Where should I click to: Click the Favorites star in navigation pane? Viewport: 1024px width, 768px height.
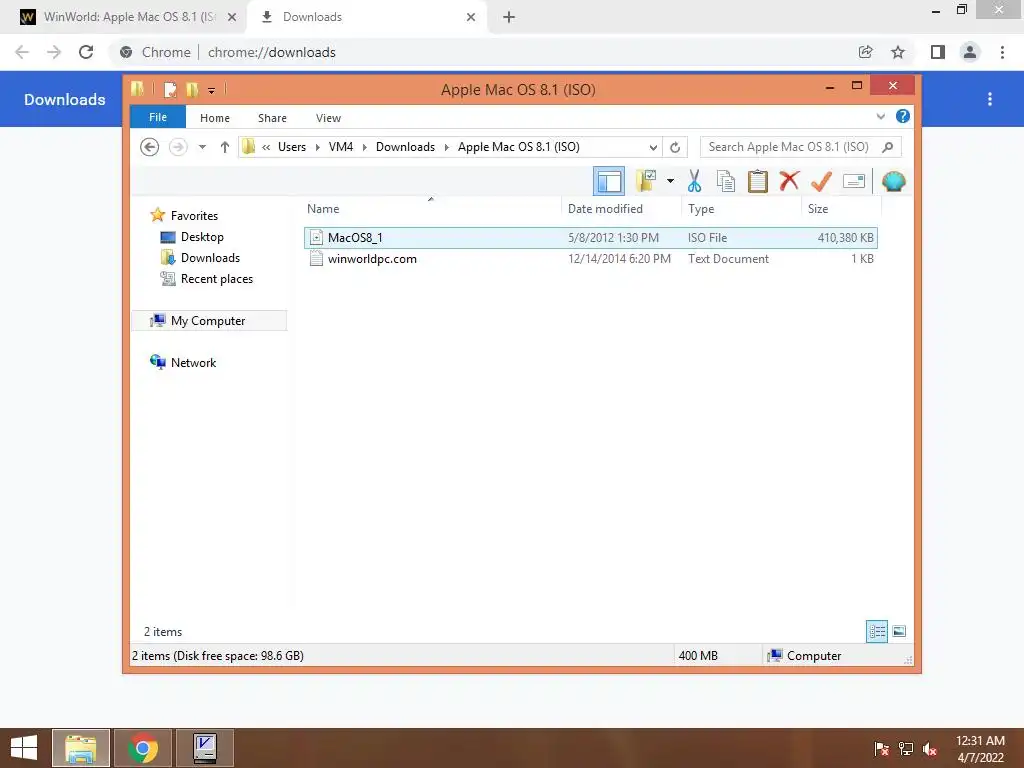click(x=157, y=215)
